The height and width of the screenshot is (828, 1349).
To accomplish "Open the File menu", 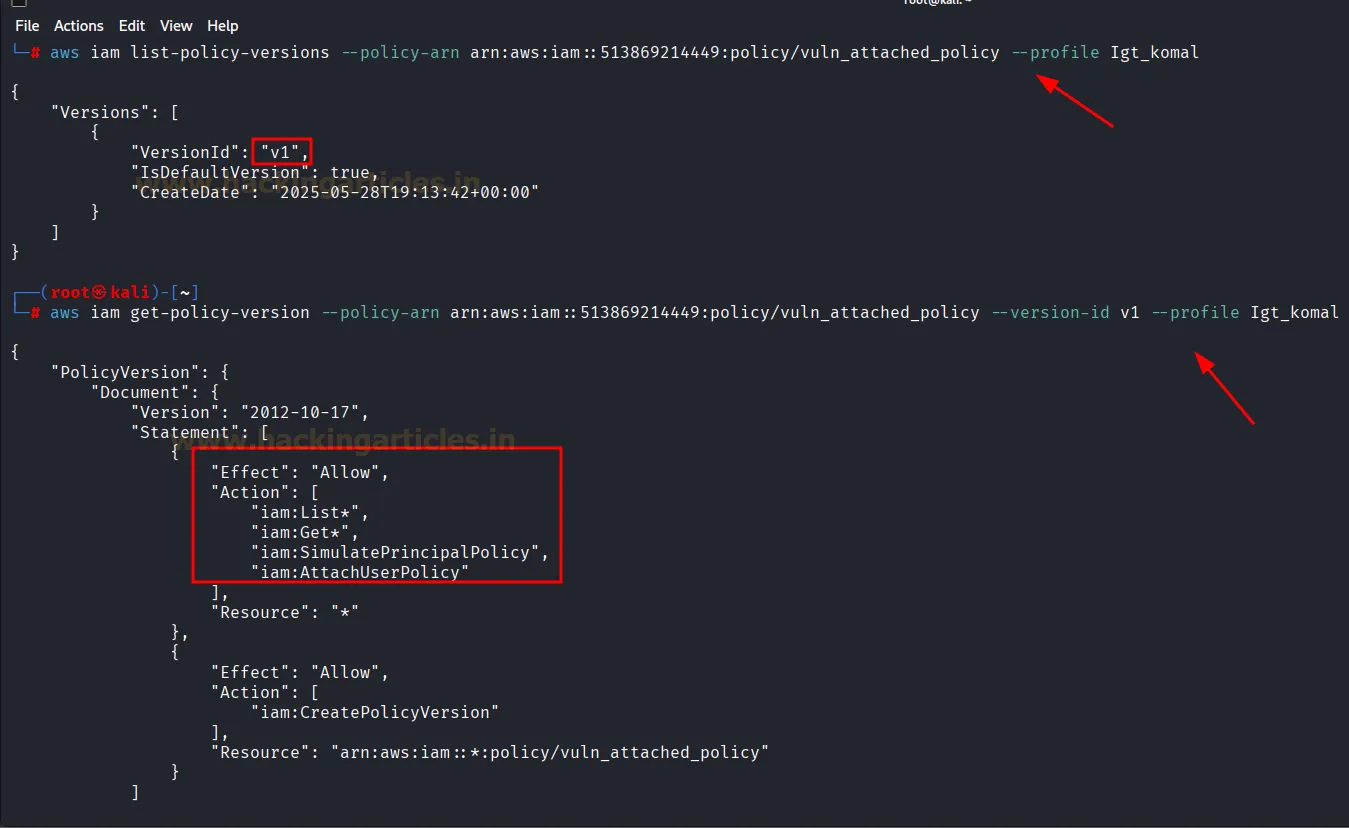I will coord(26,25).
